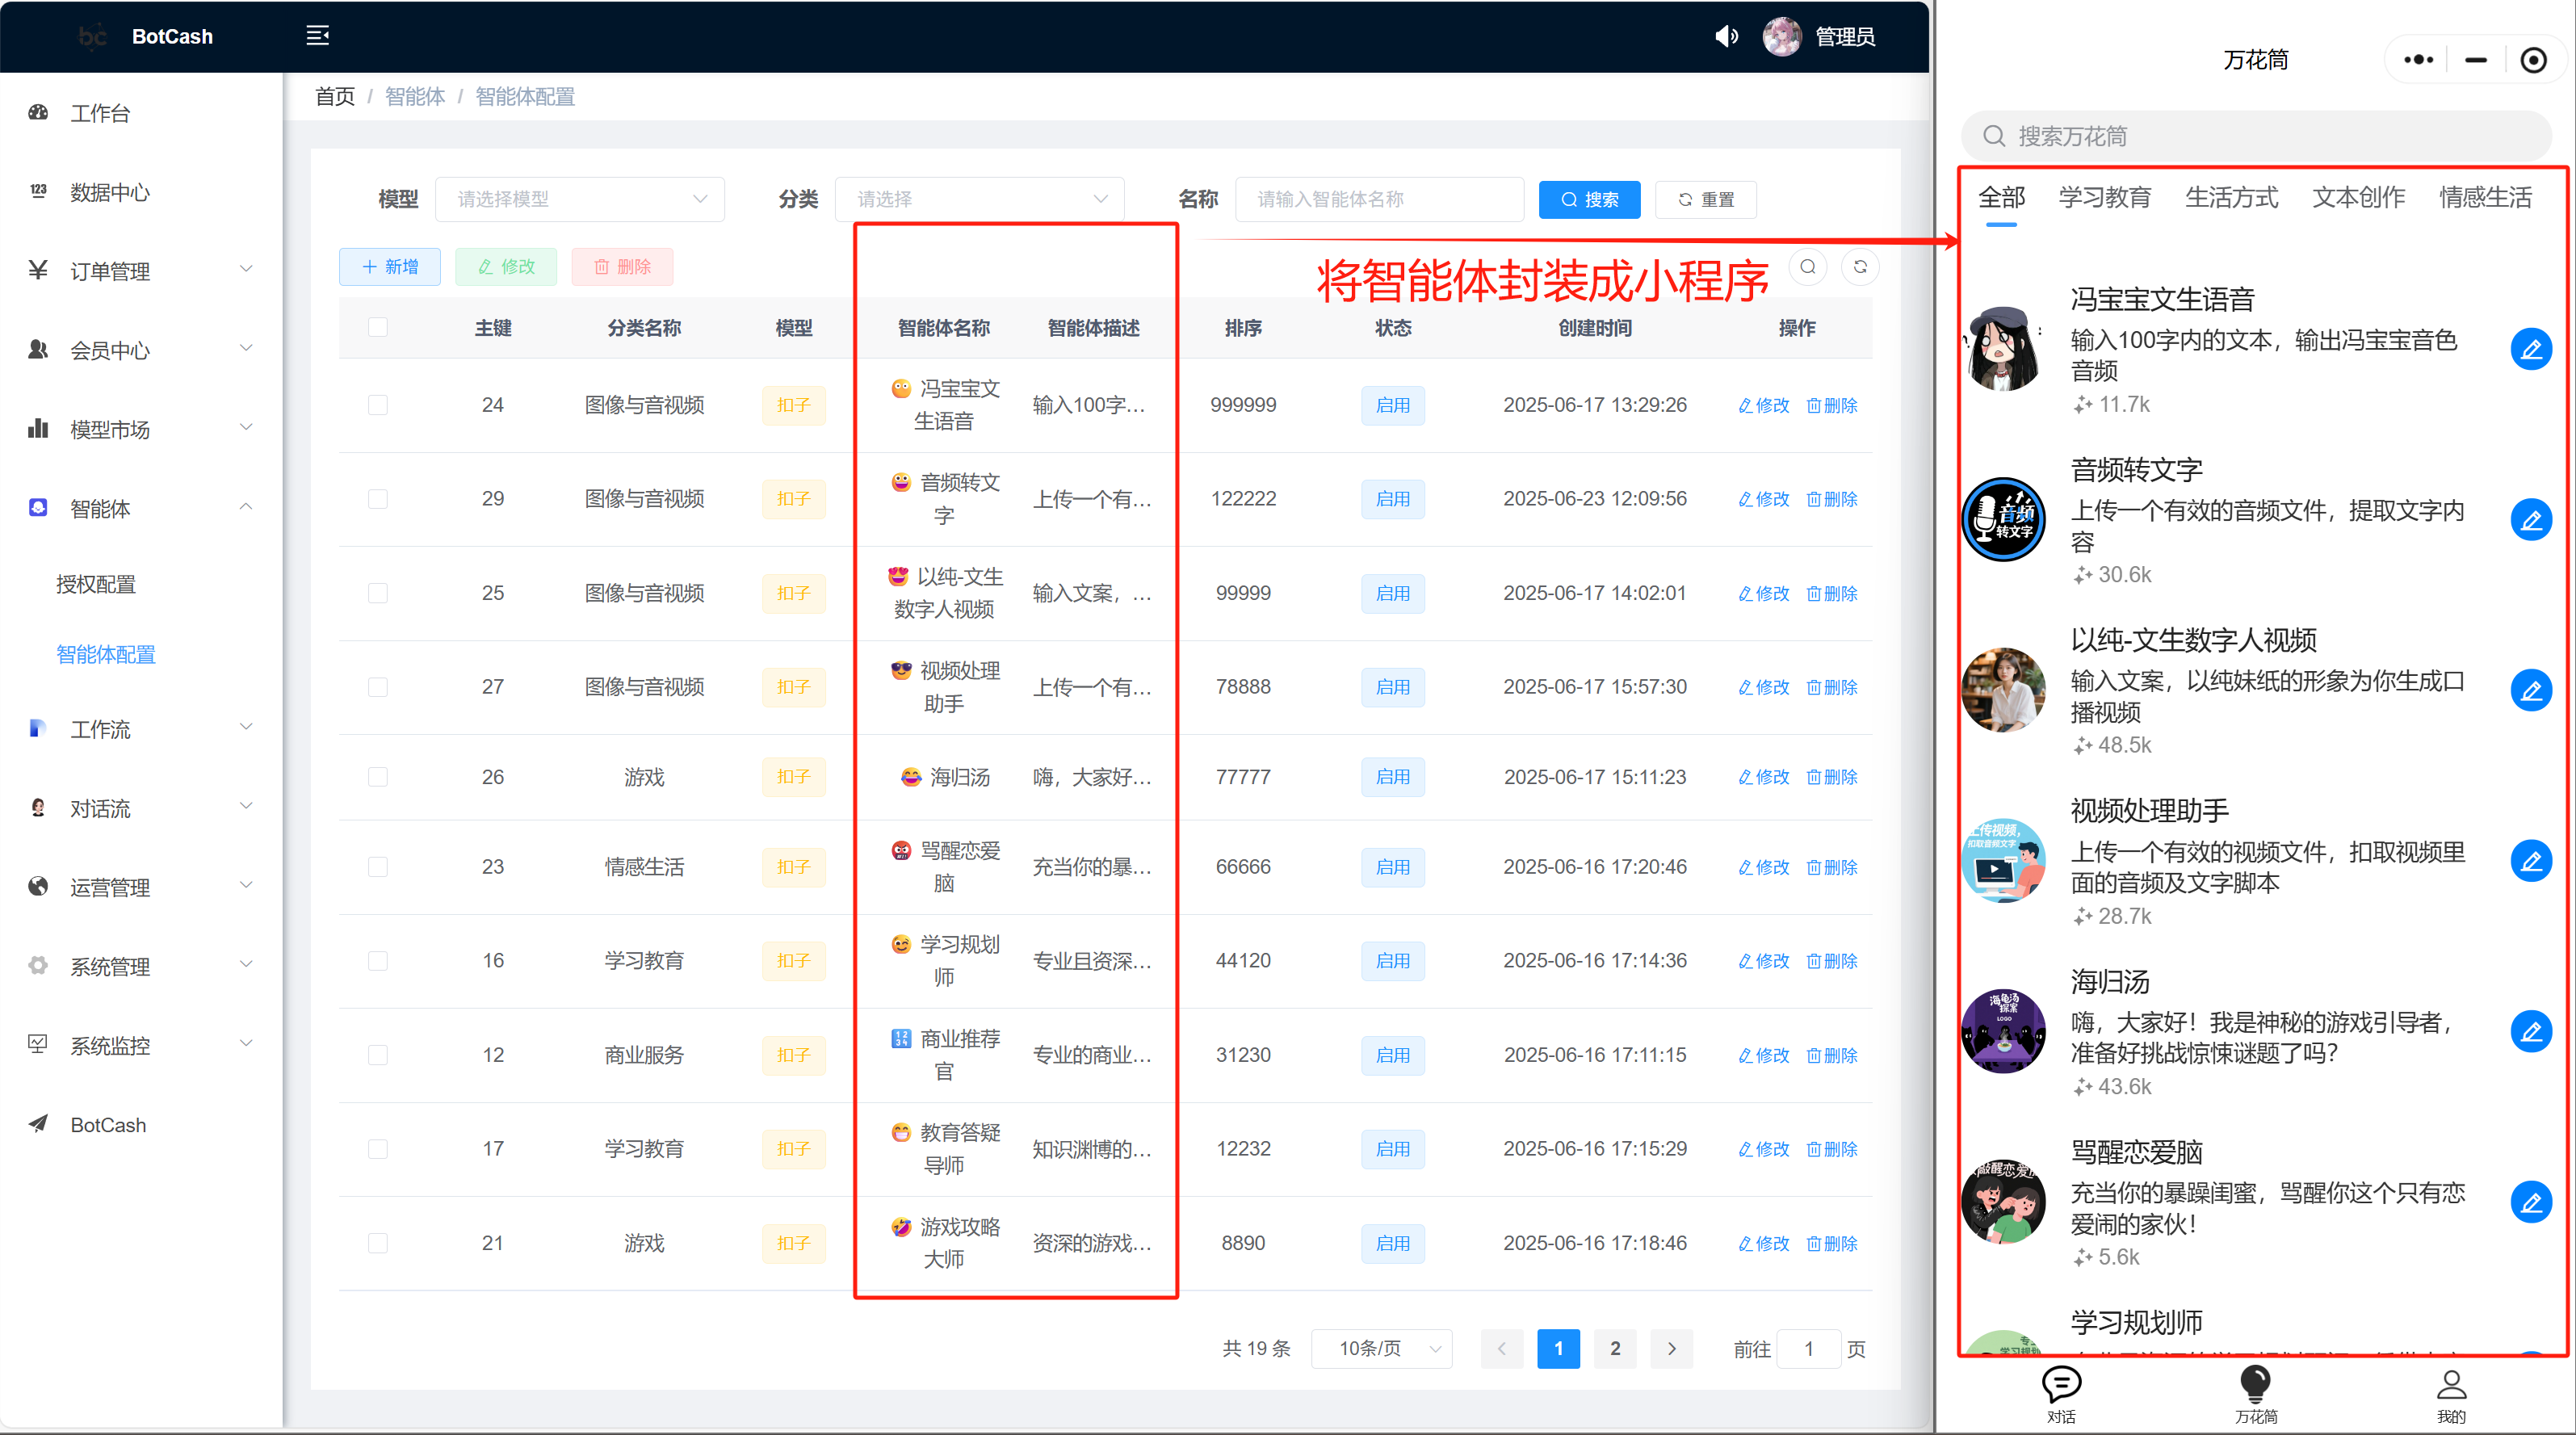The height and width of the screenshot is (1435, 2576).
Task: Toggle the sidebar collapse hamburger icon
Action: point(317,36)
